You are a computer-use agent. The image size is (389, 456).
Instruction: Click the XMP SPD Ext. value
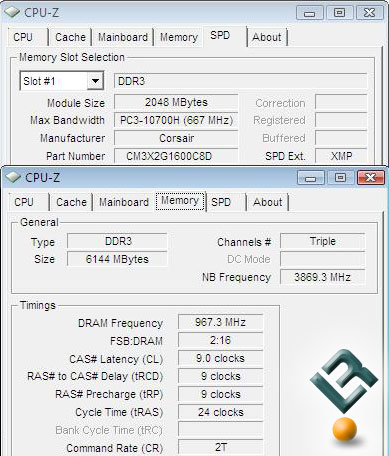click(341, 156)
